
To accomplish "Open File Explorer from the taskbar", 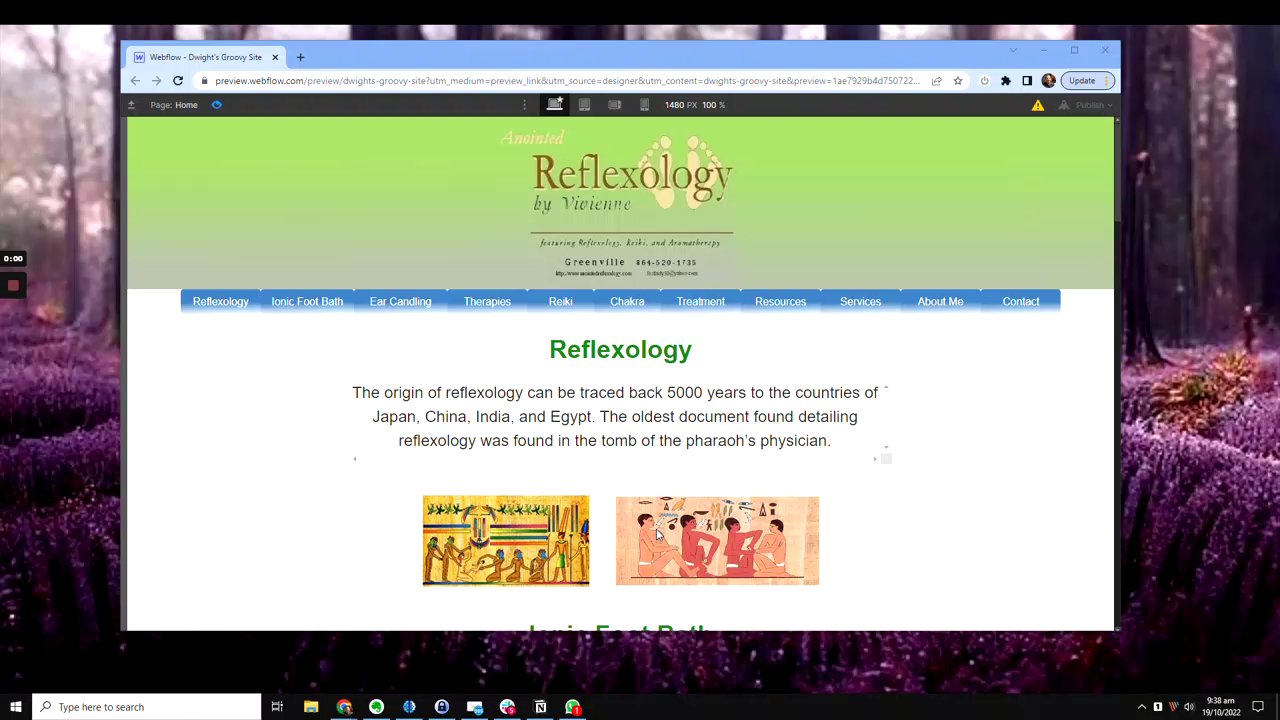I will 311,707.
